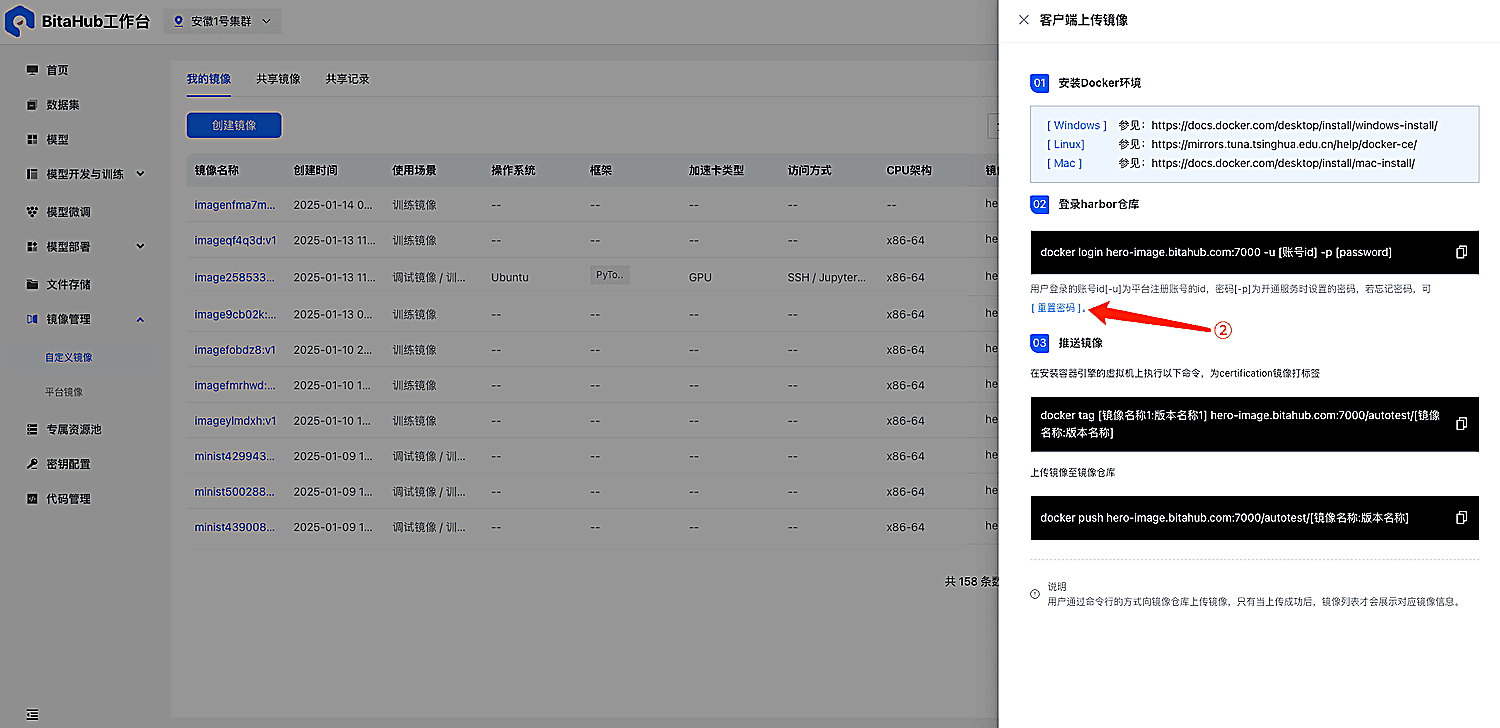This screenshot has width=1500, height=728.
Task: Click the 代码管理 icon in sidebar
Action: click(32, 499)
